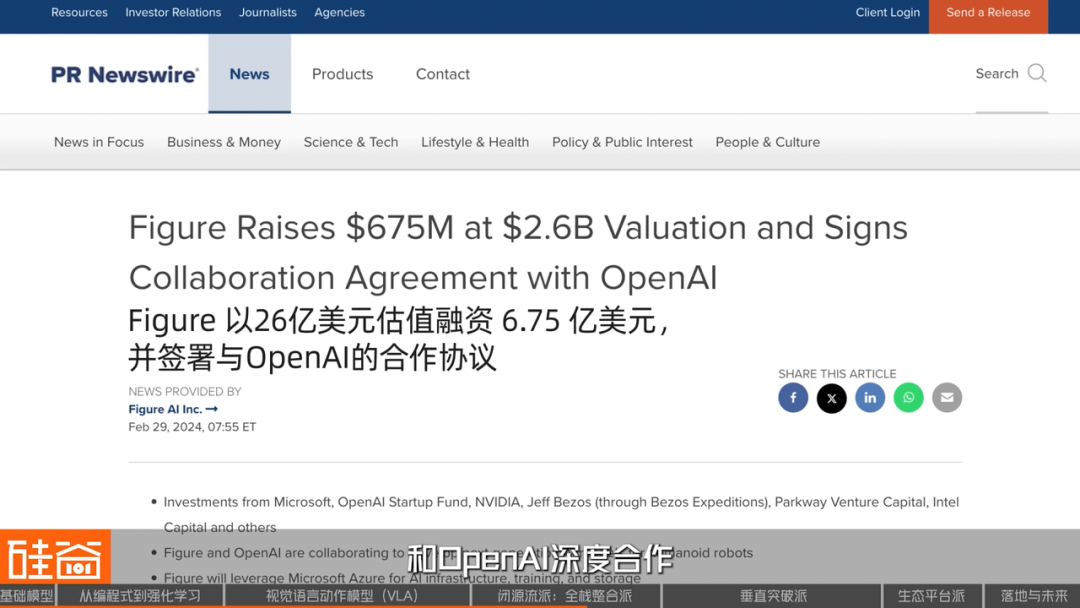
Task: Jump to 基础模型 chapter
Action: coord(28,596)
